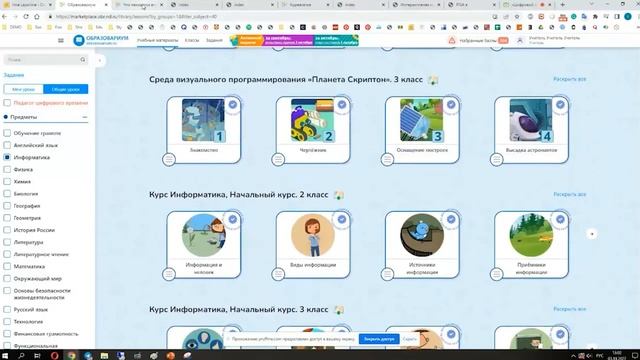640x360 pixels.
Task: Open a new browser tab
Action: tap(562, 5)
